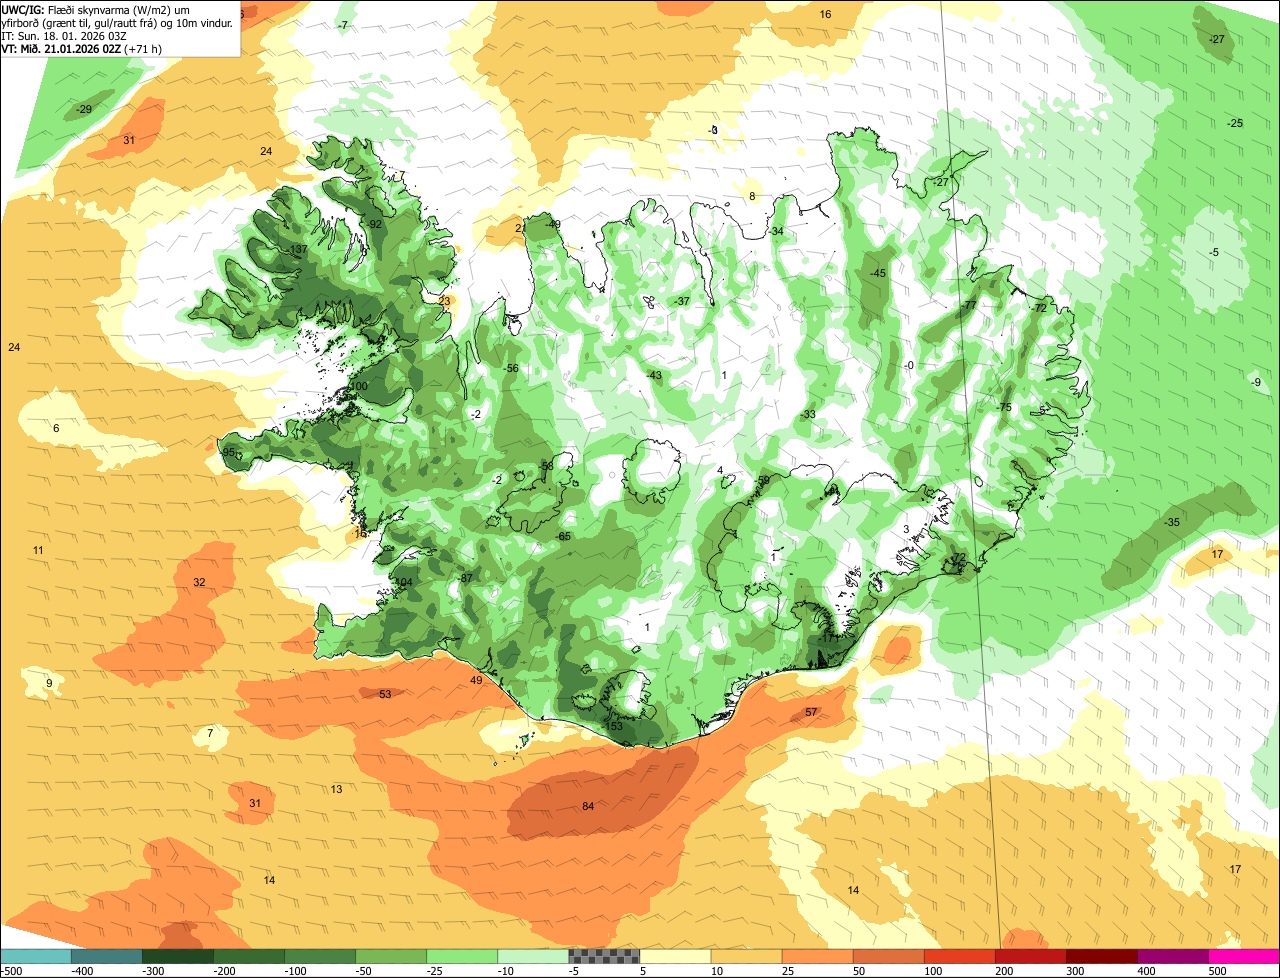1280x978 pixels.
Task: Click the checkered legend swatch between -5 and 5
Action: (x=604, y=956)
